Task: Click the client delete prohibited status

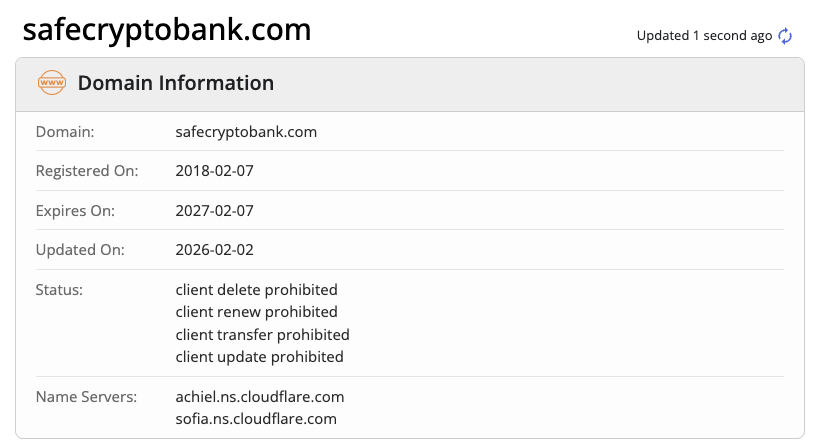Action: pyautogui.click(x=256, y=290)
